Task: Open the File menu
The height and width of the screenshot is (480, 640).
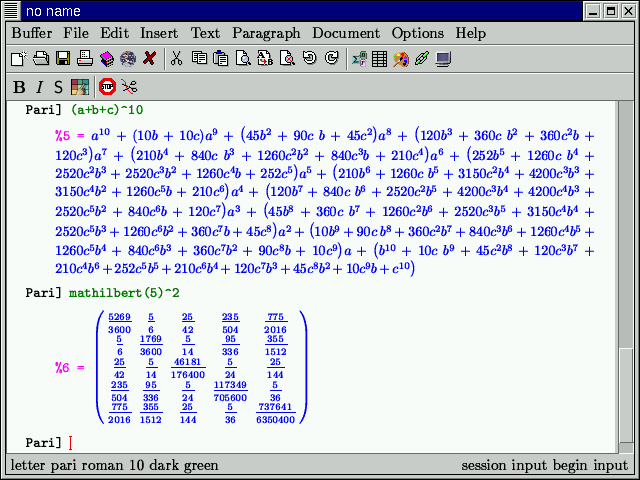Action: pos(76,33)
